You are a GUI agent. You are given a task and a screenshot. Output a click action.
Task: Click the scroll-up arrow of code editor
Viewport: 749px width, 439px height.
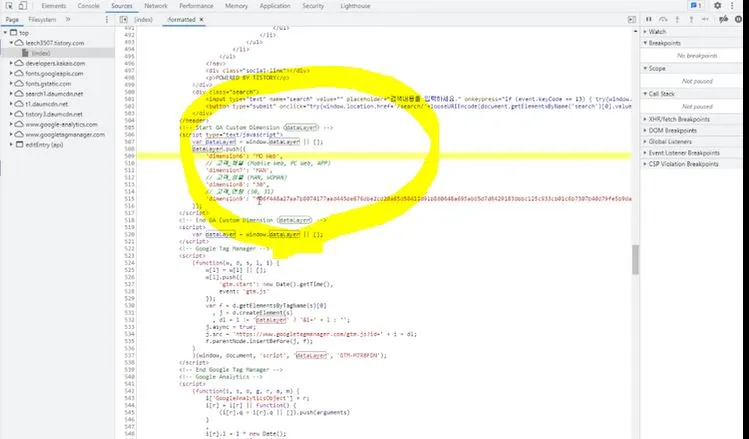635,31
